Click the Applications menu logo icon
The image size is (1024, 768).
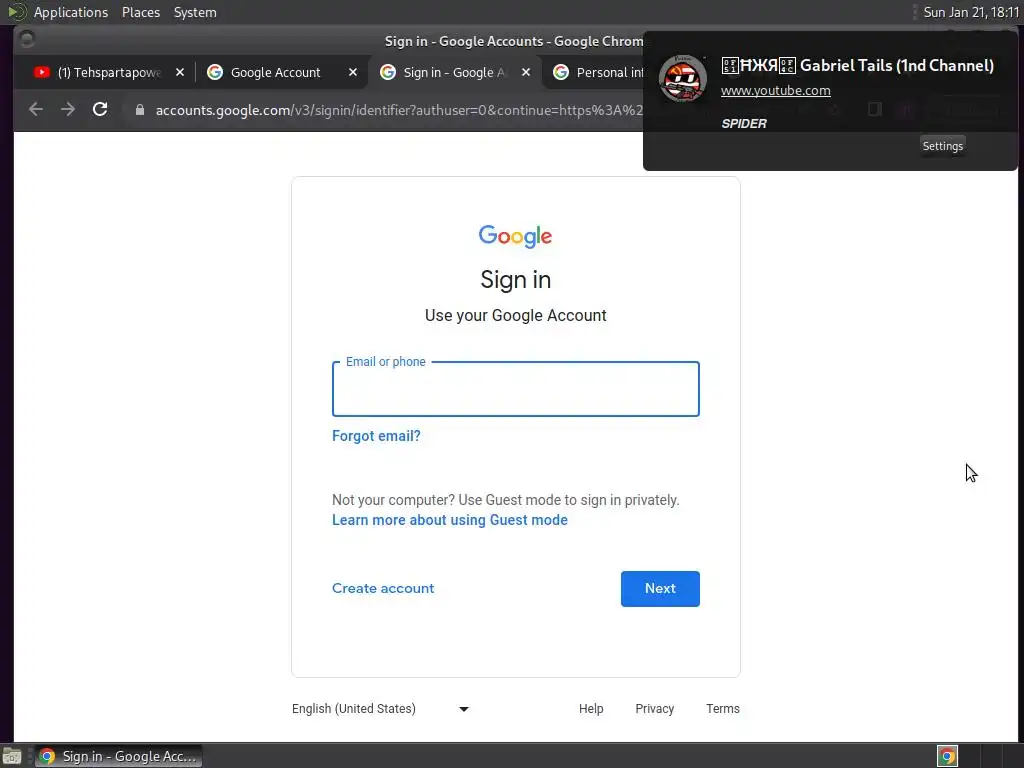[17, 12]
